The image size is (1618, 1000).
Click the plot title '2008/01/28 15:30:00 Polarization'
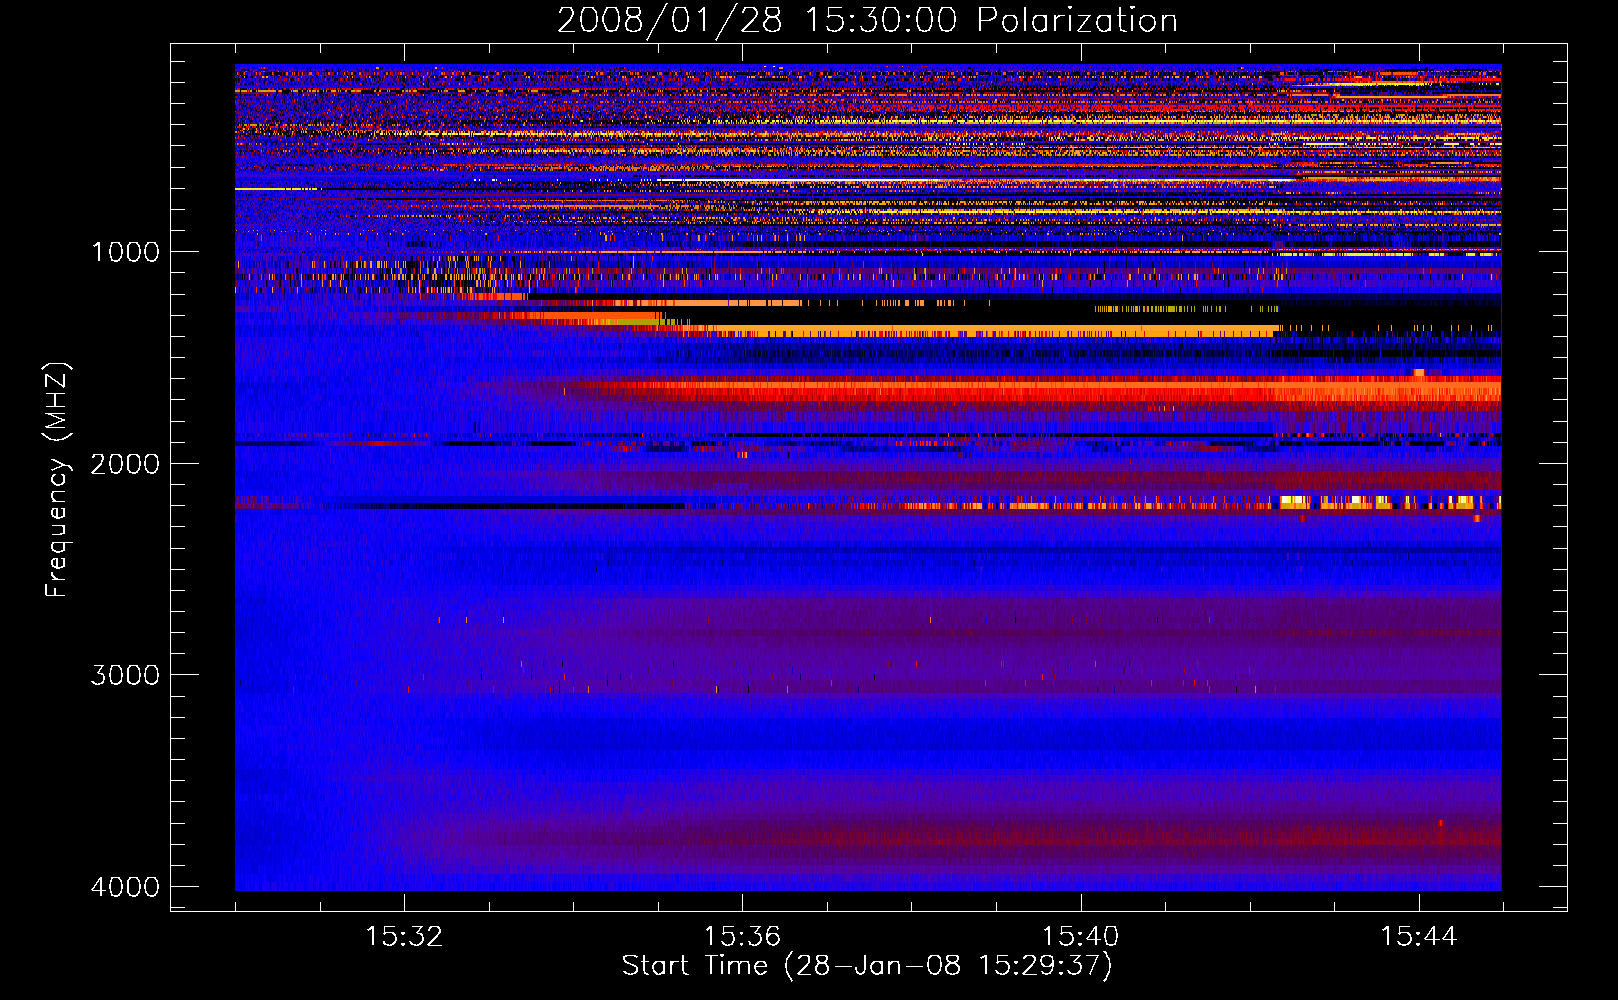point(867,21)
